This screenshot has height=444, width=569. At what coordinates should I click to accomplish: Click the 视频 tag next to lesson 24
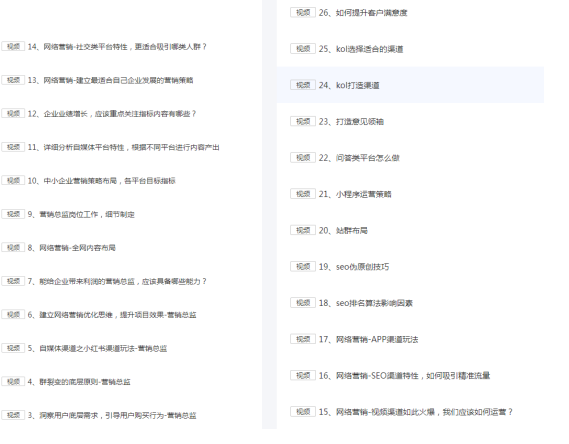tap(303, 85)
